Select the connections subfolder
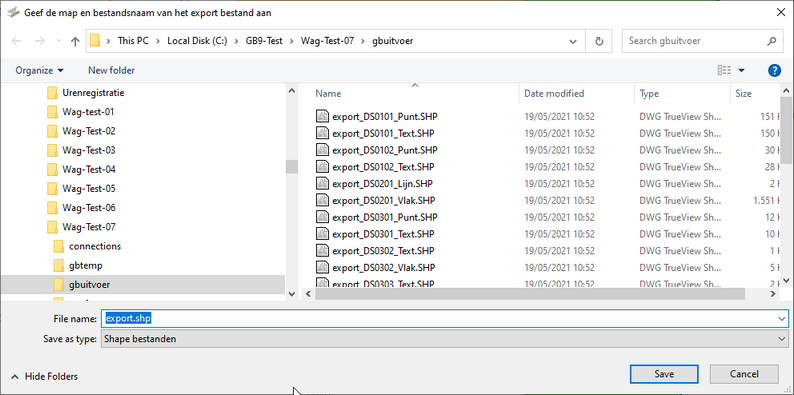794x395 pixels. click(95, 246)
